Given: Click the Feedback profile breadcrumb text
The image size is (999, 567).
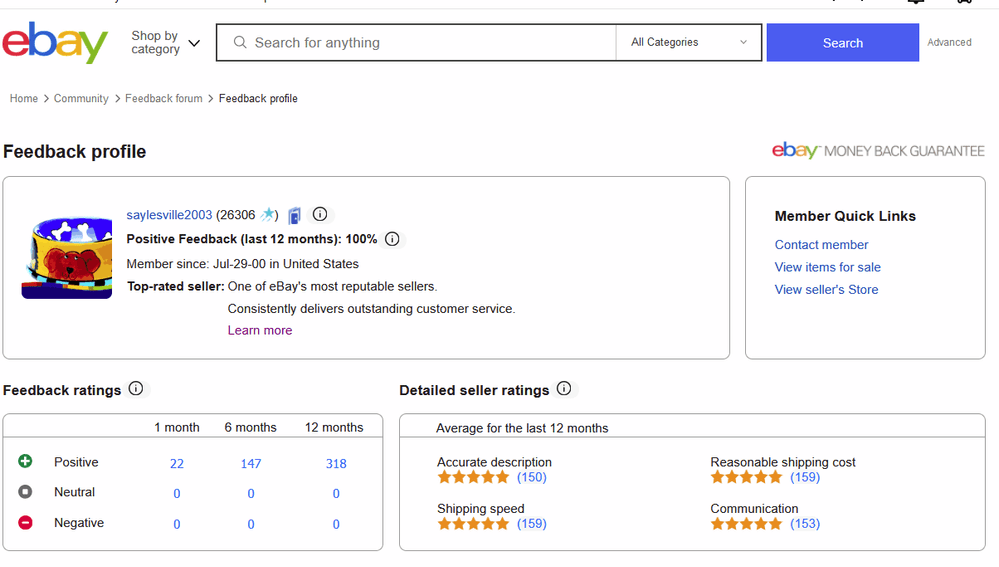Looking at the screenshot, I should [x=258, y=99].
